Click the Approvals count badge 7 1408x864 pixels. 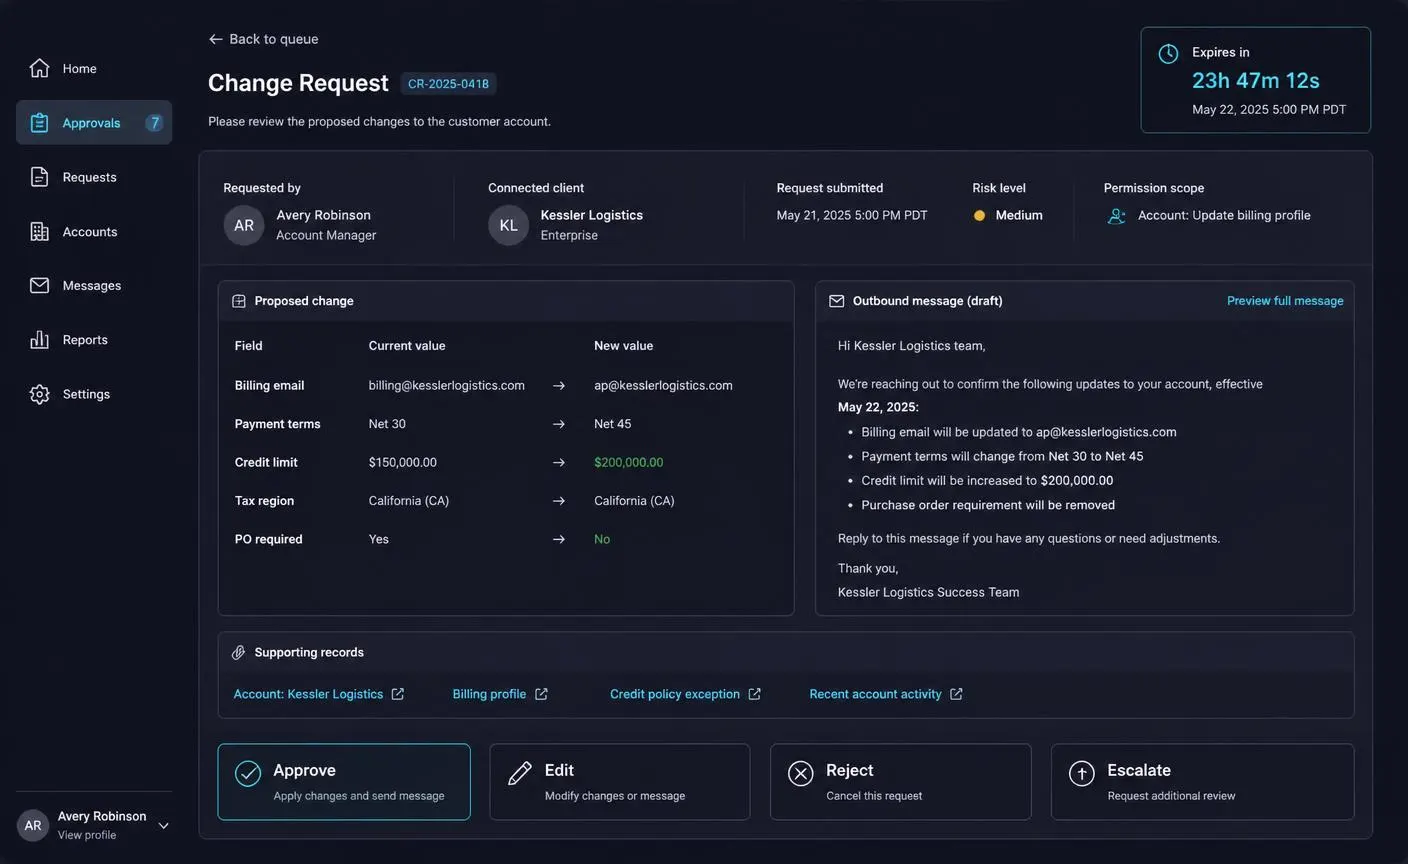(154, 123)
